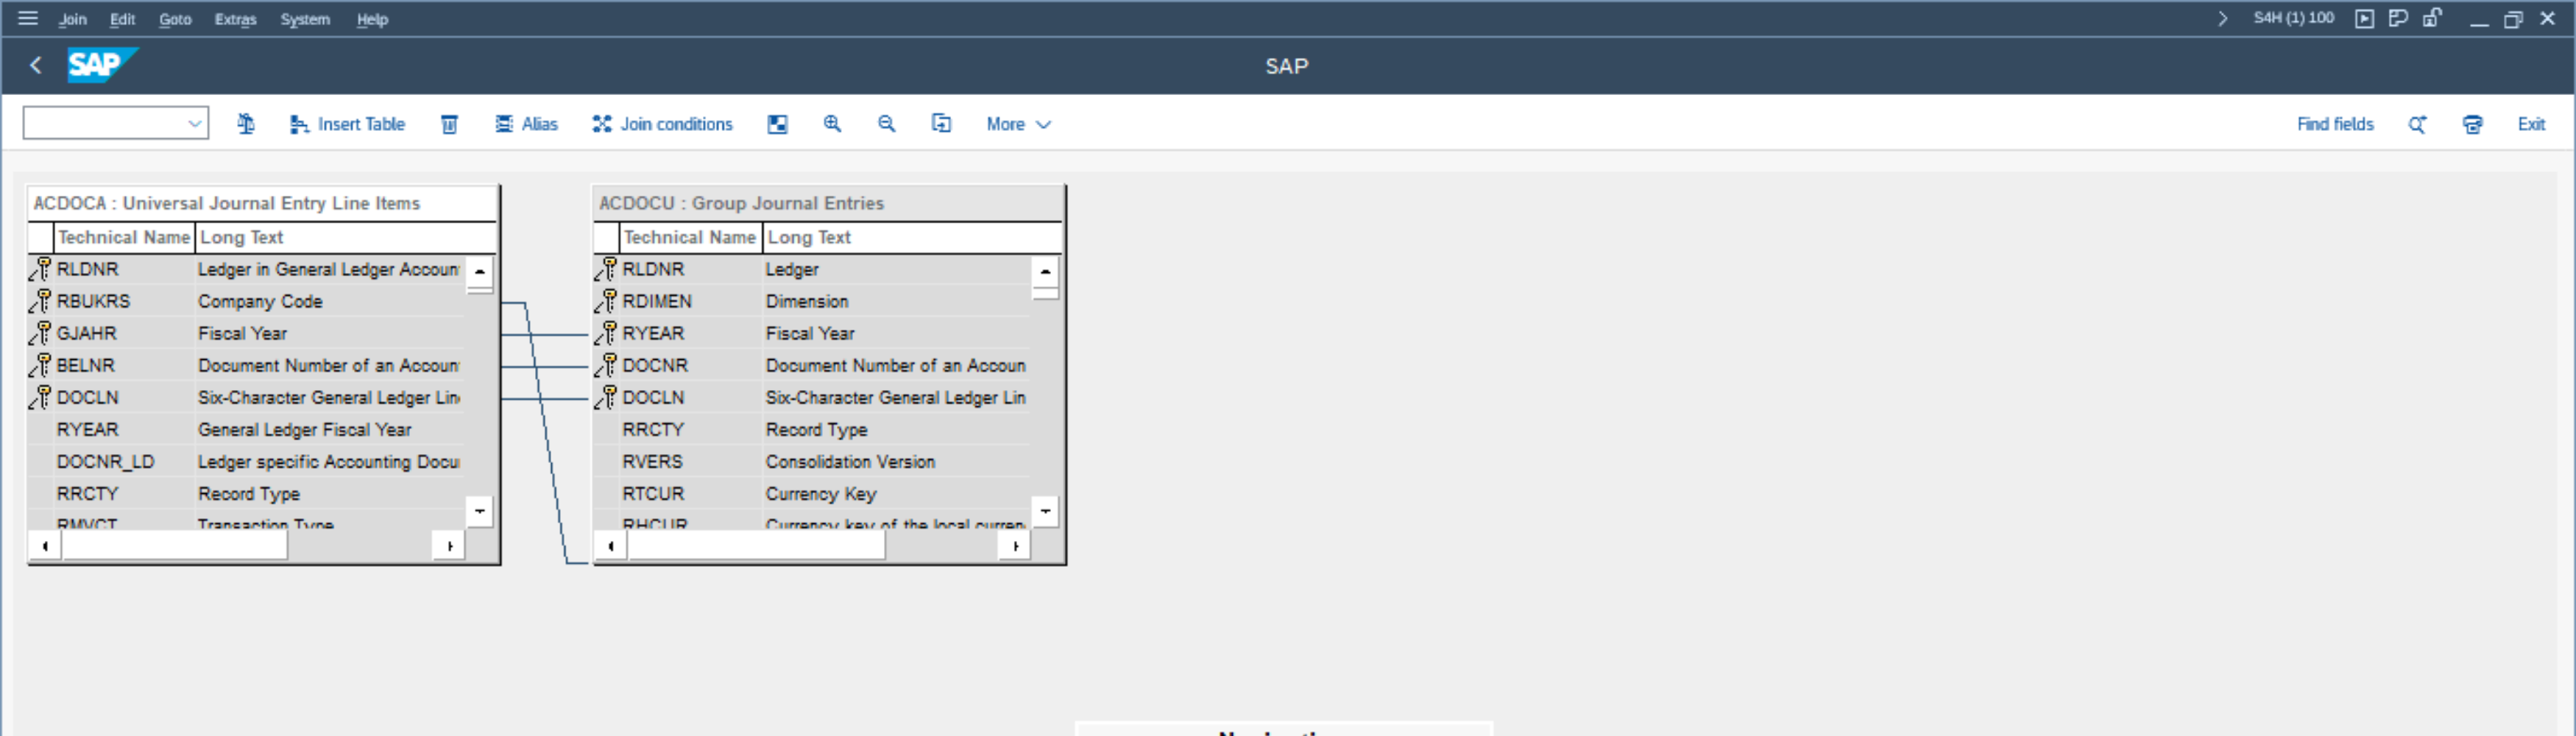Click the checkered navigation pane icon
This screenshot has width=2576, height=736.
click(777, 124)
